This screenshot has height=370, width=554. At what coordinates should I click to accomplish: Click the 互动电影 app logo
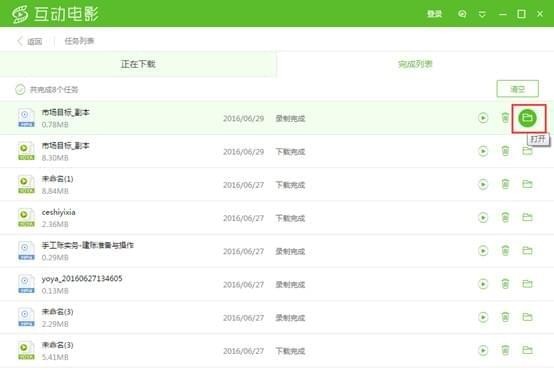[55, 14]
